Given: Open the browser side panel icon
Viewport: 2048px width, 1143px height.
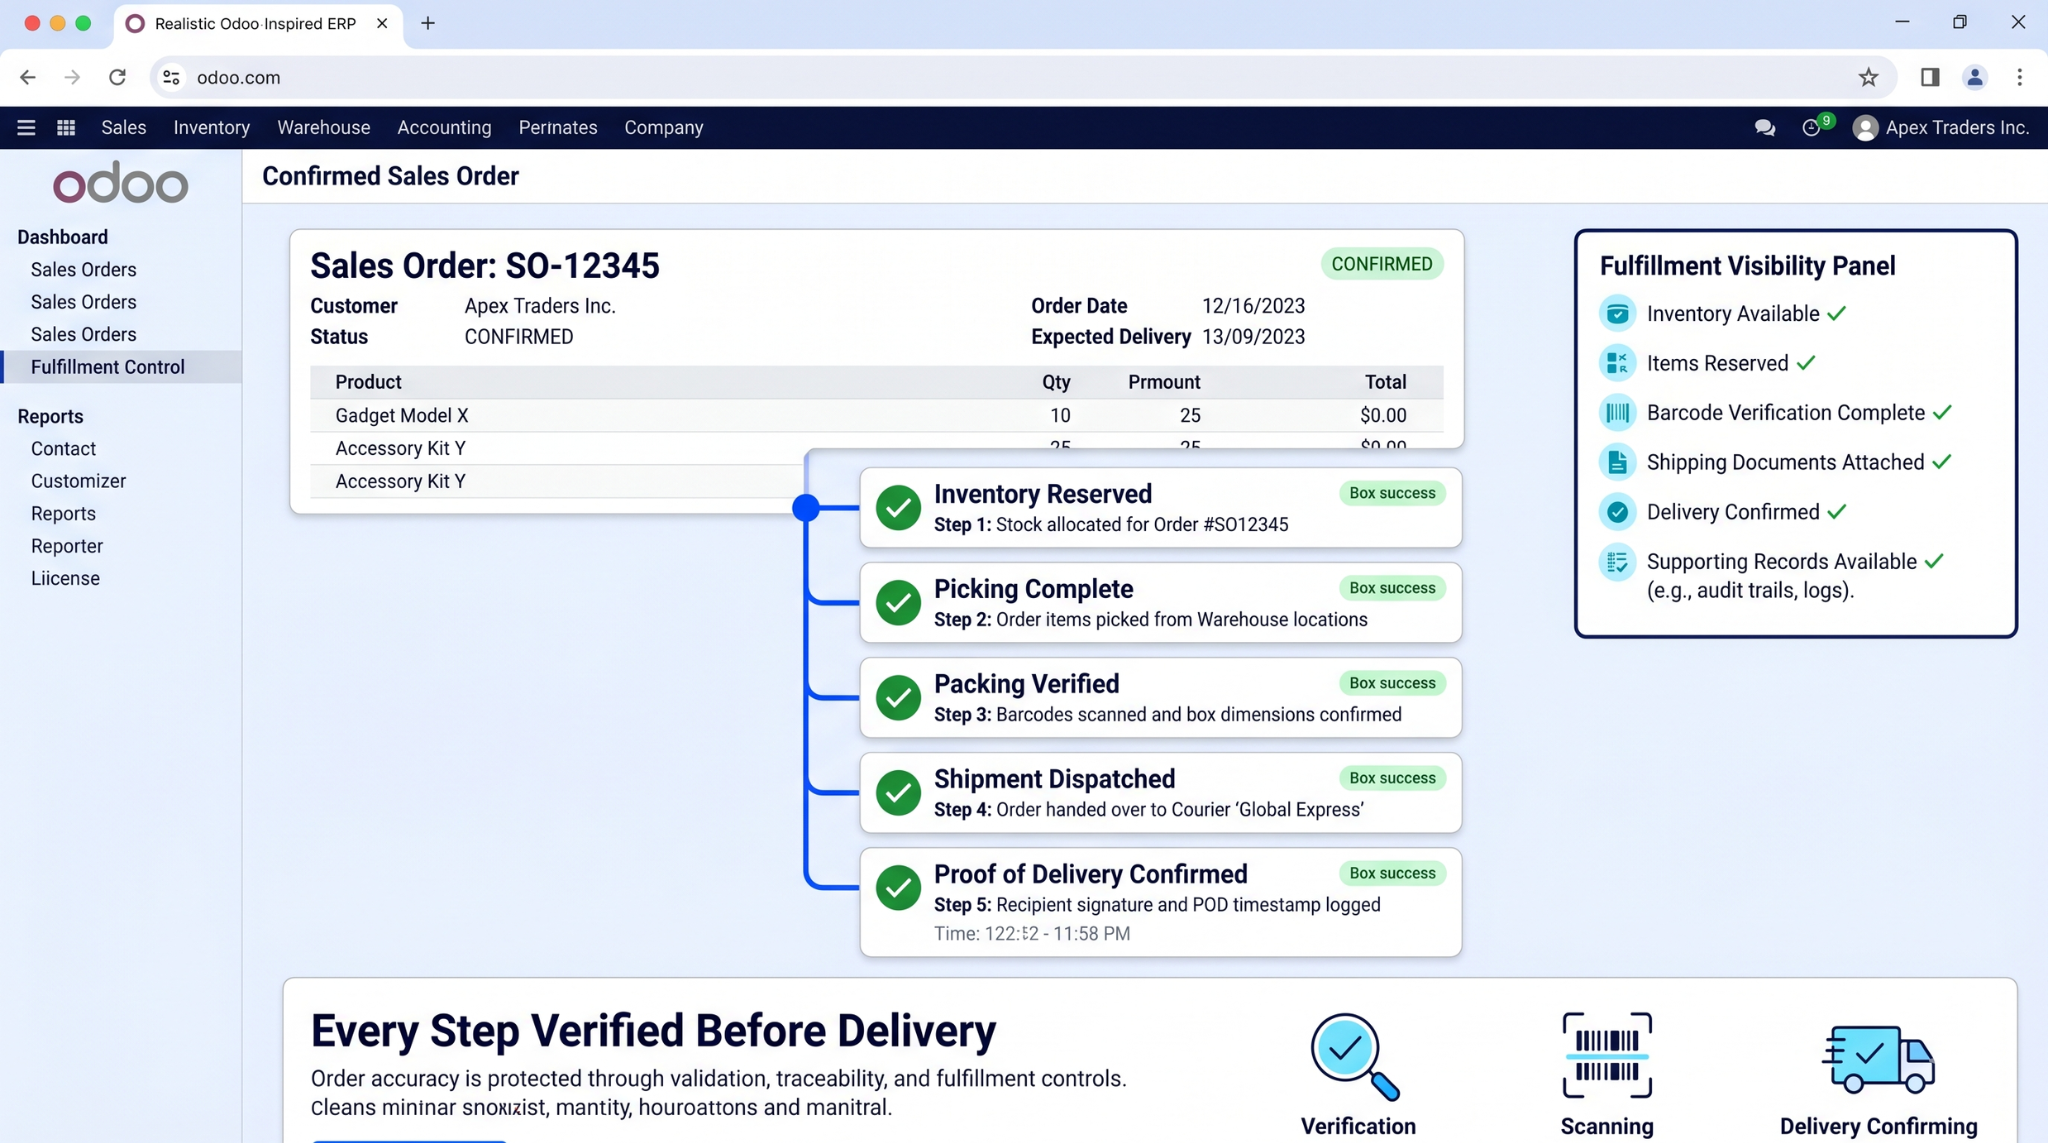Looking at the screenshot, I should [x=1930, y=77].
